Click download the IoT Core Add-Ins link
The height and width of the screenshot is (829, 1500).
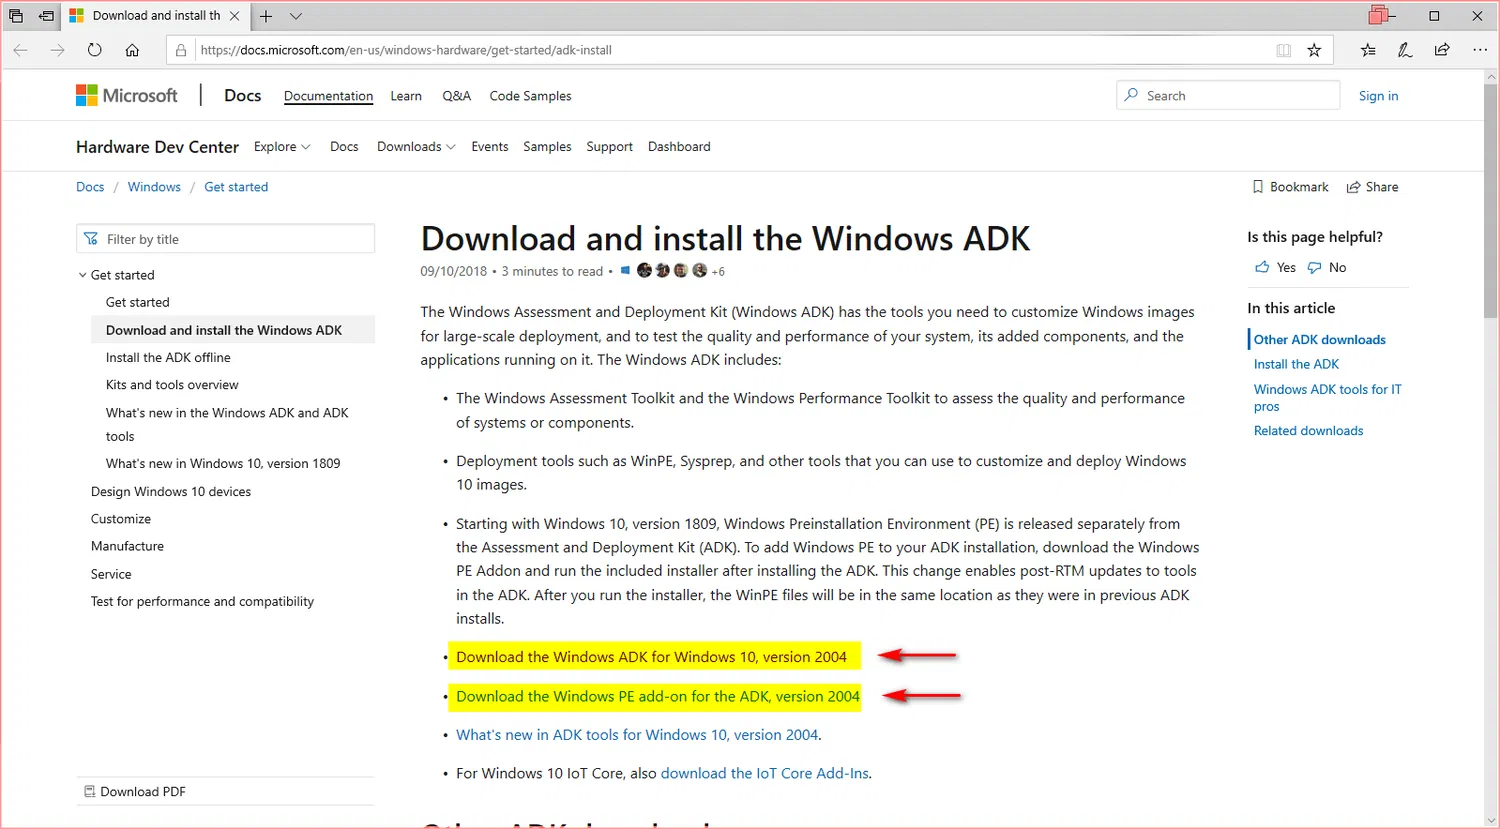tap(765, 773)
